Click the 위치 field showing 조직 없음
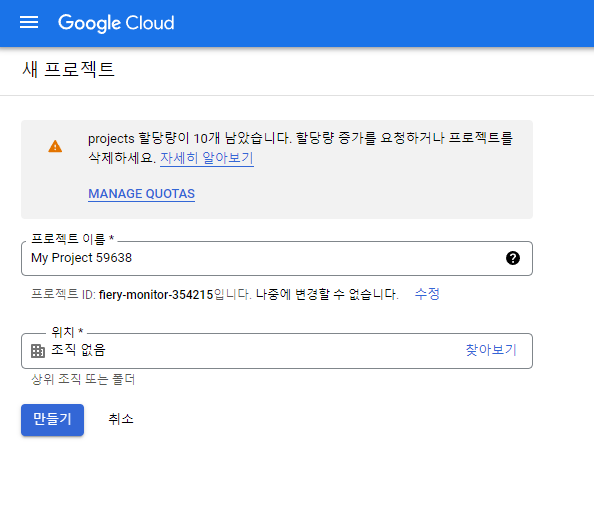This screenshot has width=594, height=525. click(277, 351)
